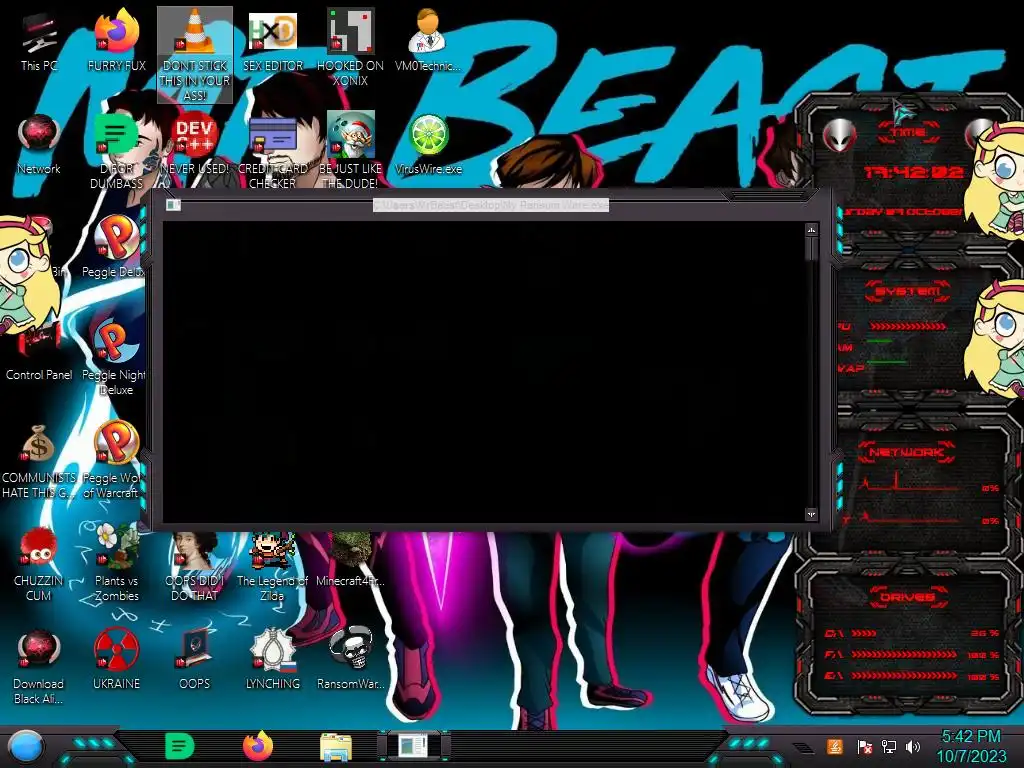Click the console window's title bar icon
Image resolution: width=1024 pixels, height=768 pixels.
click(x=173, y=205)
